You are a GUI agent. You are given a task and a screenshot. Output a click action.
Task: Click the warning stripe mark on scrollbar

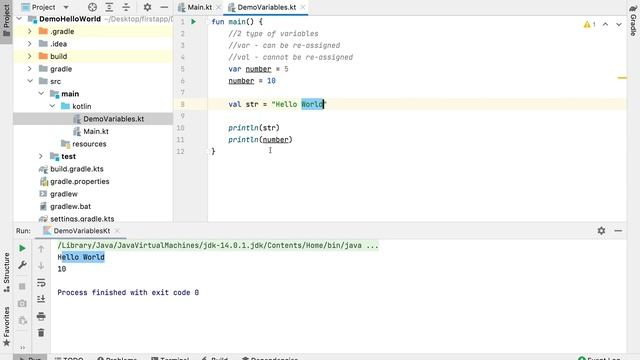click(x=622, y=78)
